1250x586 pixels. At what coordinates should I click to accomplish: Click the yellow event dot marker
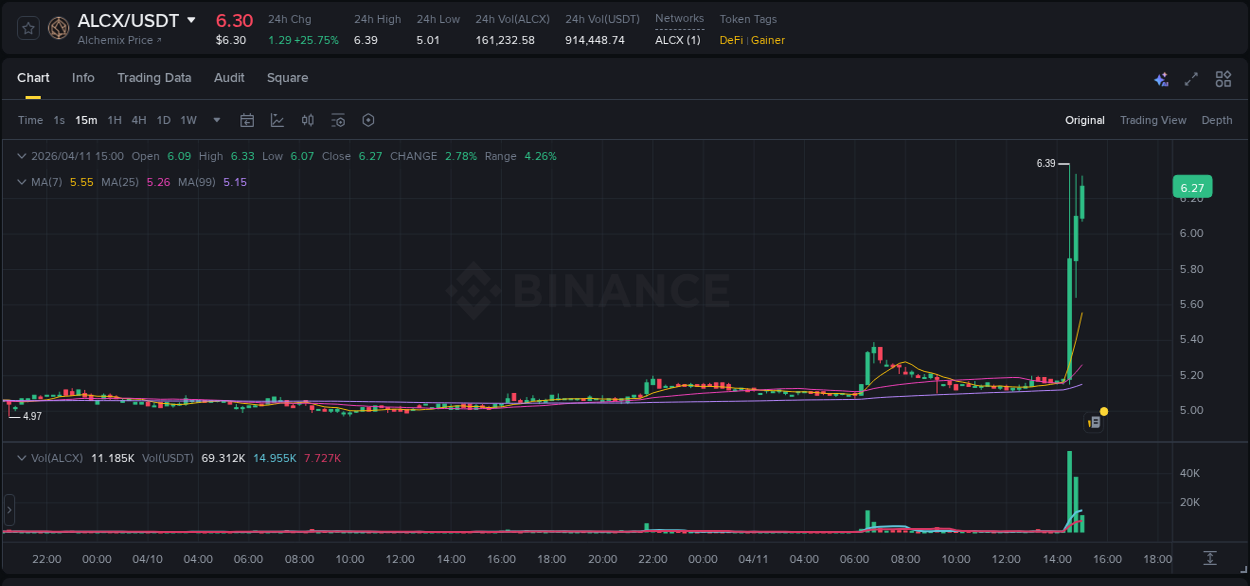pyautogui.click(x=1103, y=411)
